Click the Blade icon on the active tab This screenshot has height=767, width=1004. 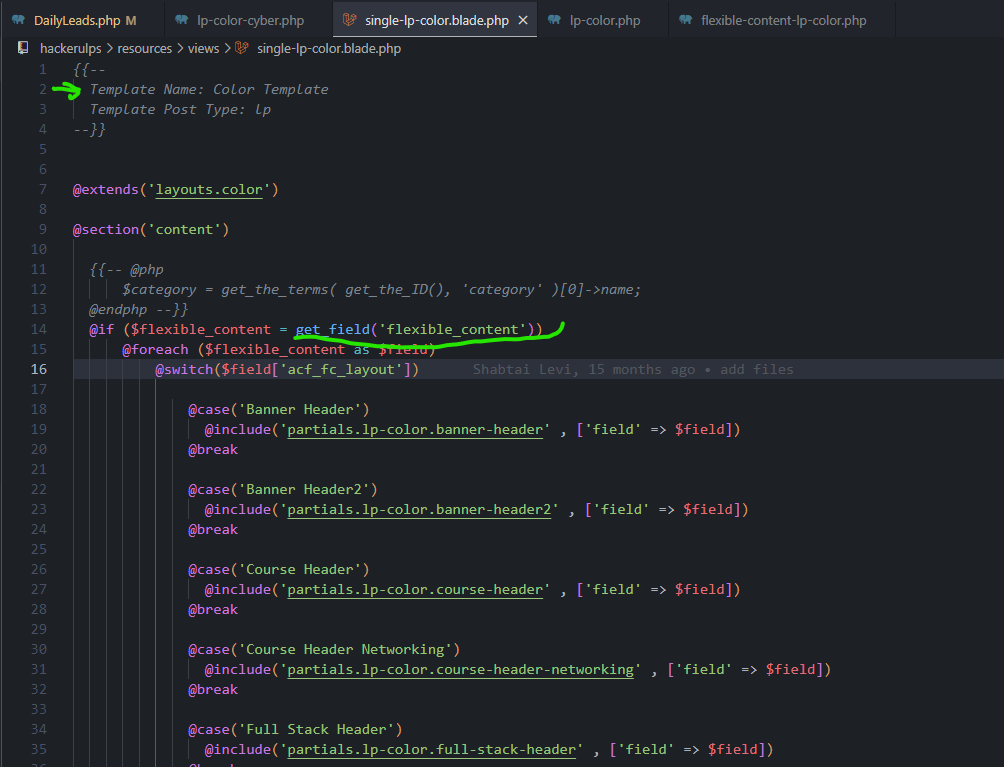tap(348, 20)
